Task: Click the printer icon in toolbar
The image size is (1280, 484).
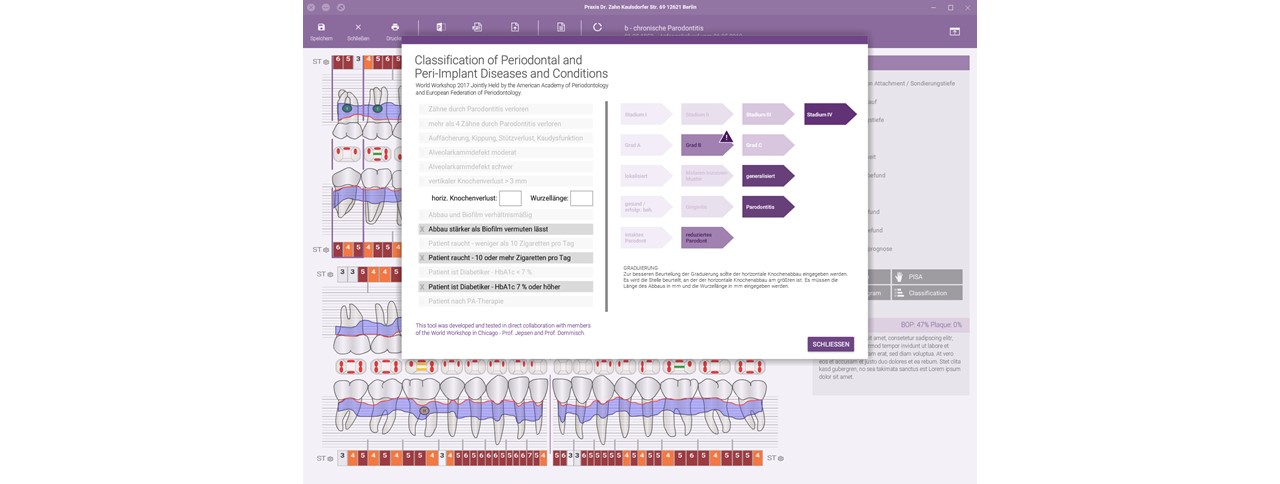Action: [x=395, y=28]
